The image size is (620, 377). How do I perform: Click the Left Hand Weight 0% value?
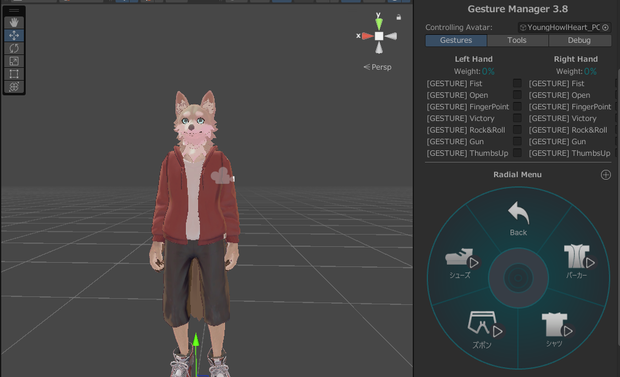click(x=488, y=72)
